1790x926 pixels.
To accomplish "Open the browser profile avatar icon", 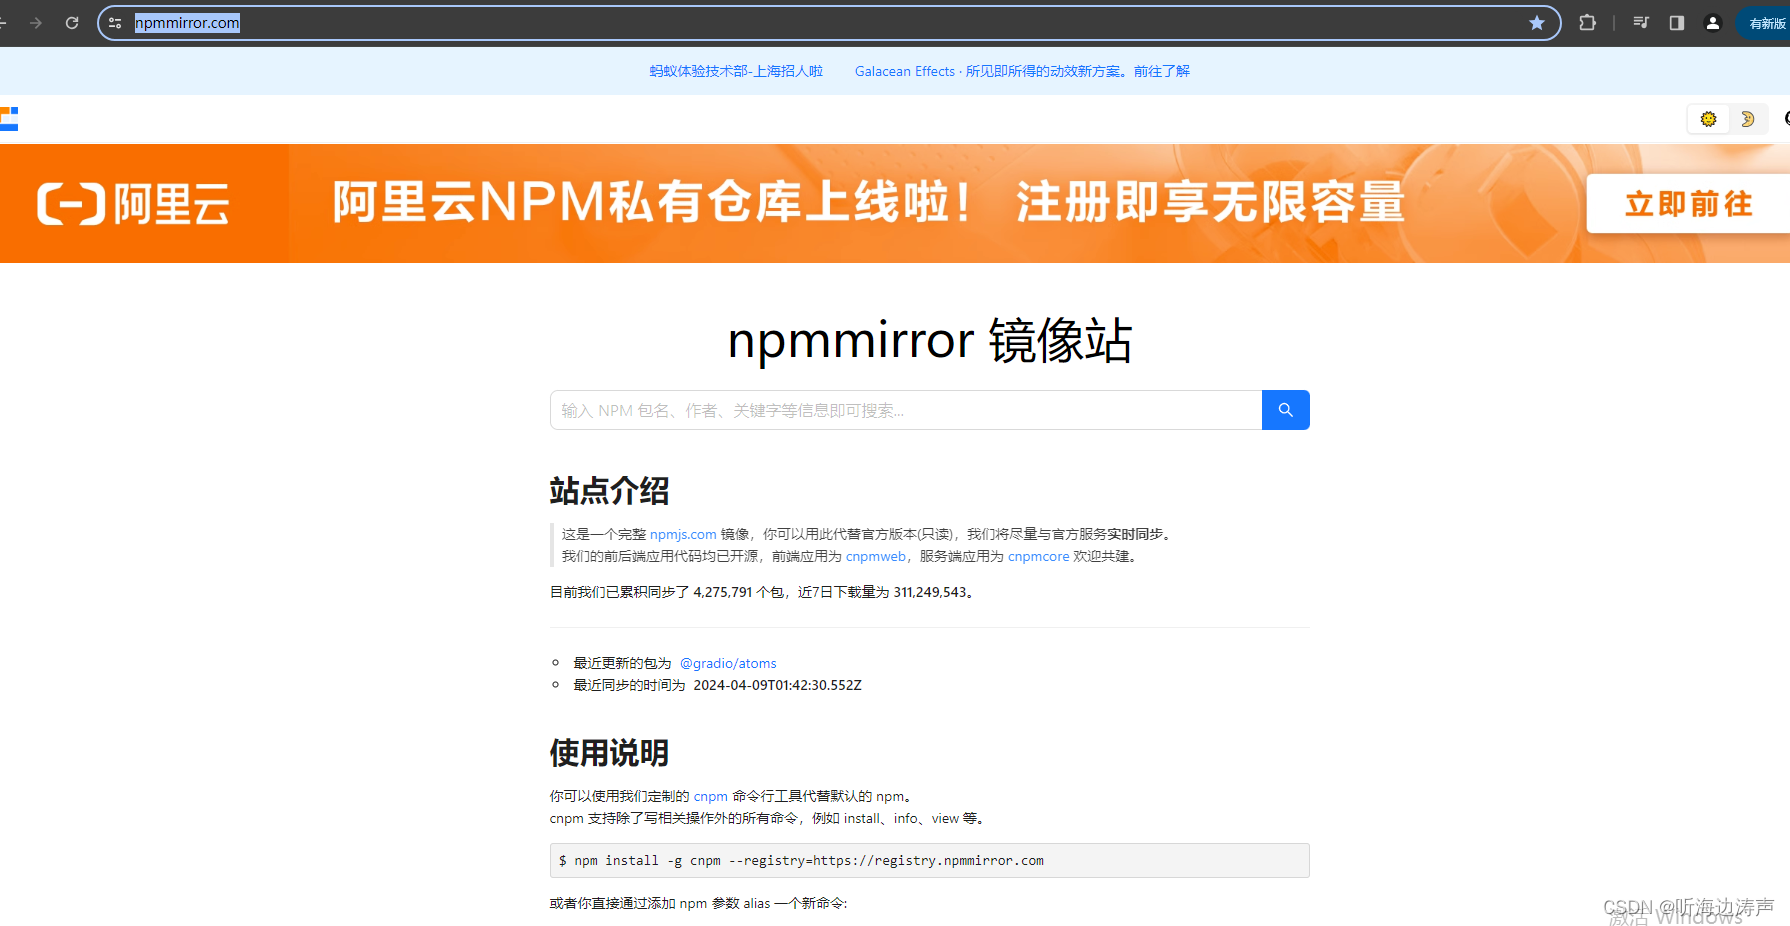I will point(1713,23).
